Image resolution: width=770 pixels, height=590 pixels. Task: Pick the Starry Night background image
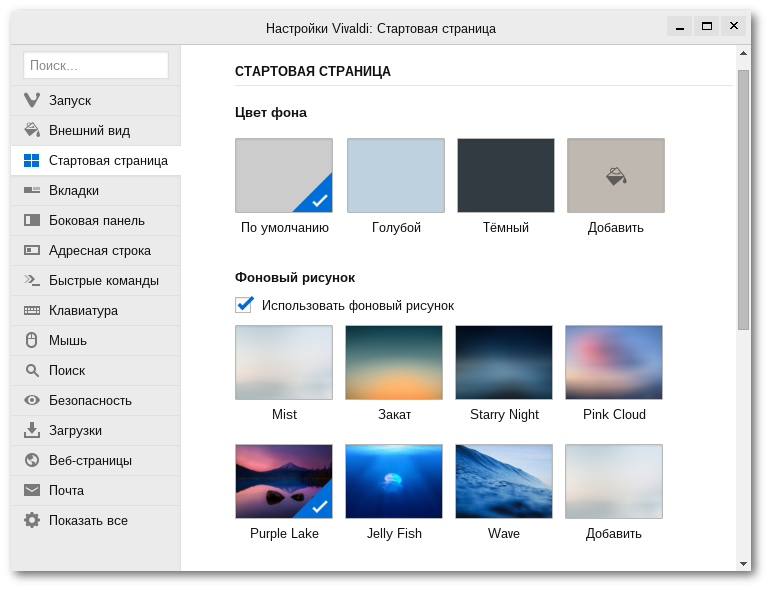(x=504, y=363)
